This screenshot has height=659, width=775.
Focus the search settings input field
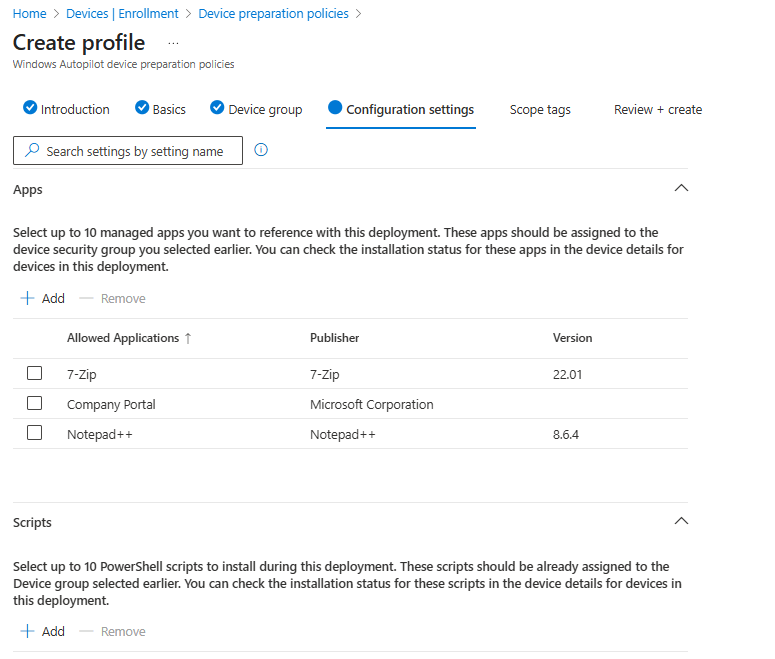[135, 151]
